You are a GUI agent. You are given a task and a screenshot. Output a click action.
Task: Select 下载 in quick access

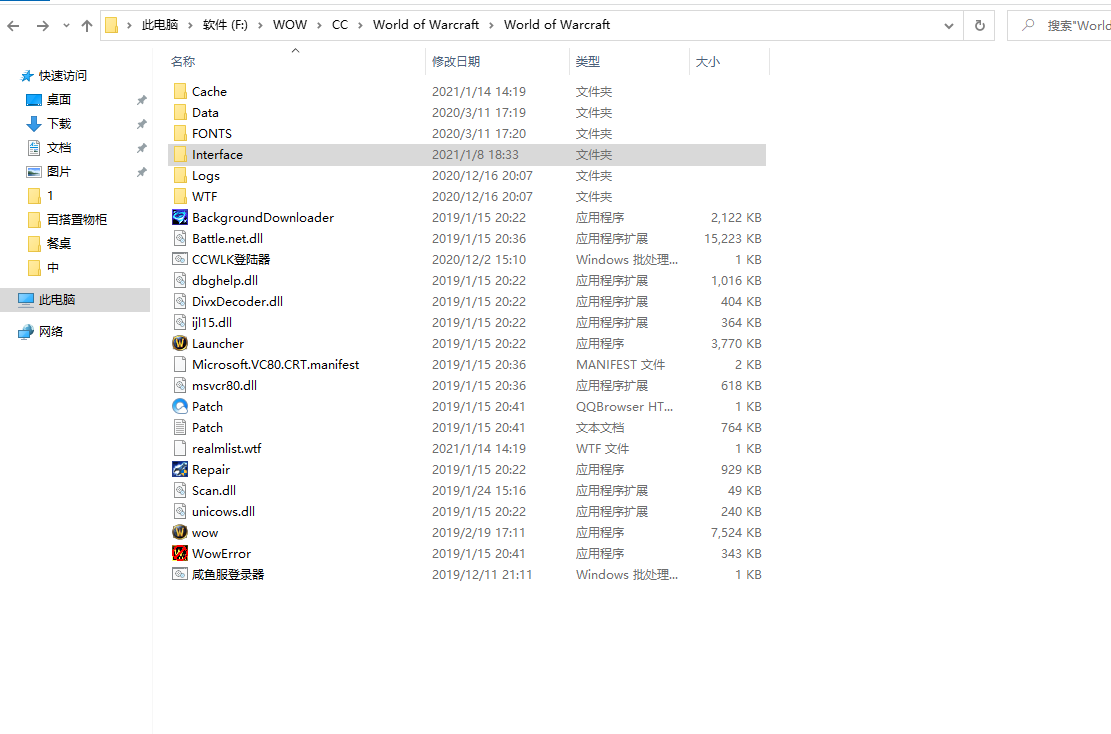(x=59, y=124)
